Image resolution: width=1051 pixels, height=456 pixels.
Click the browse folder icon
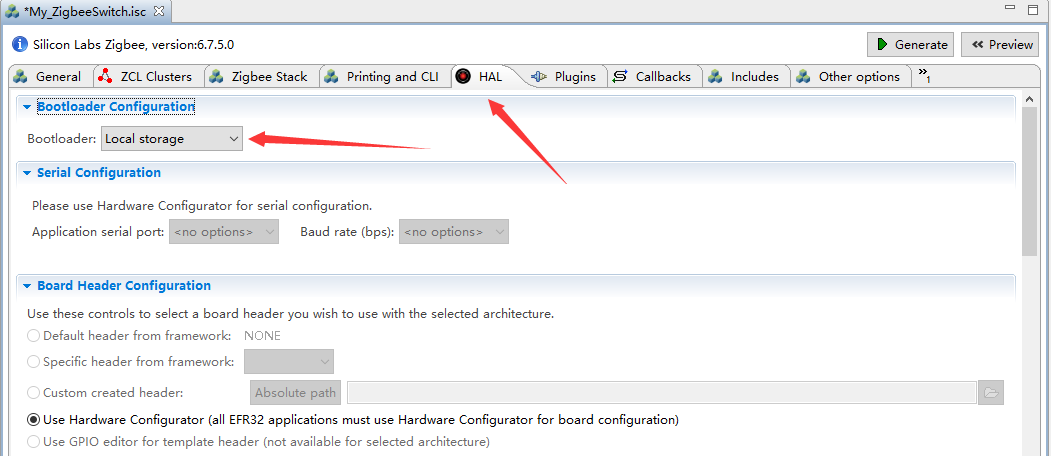991,393
